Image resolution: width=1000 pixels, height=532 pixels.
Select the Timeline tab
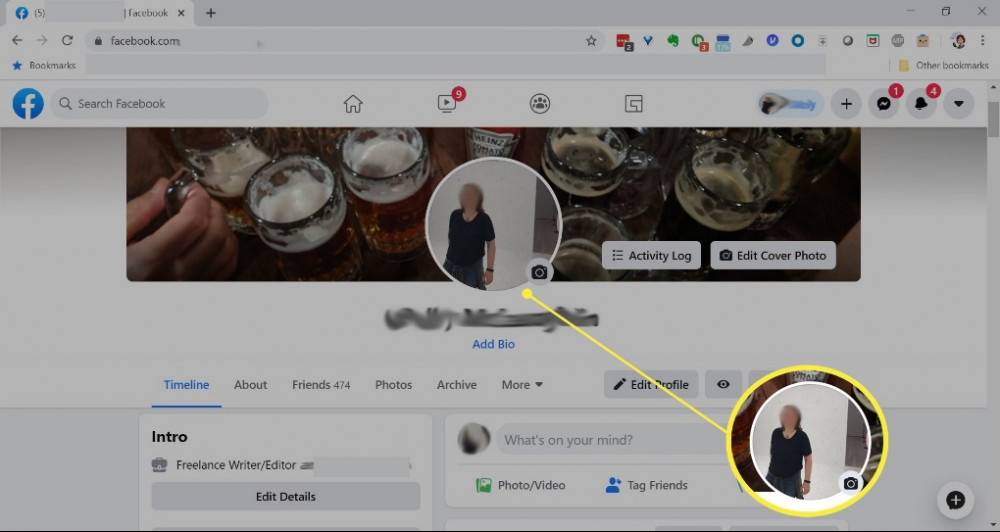pyautogui.click(x=186, y=385)
